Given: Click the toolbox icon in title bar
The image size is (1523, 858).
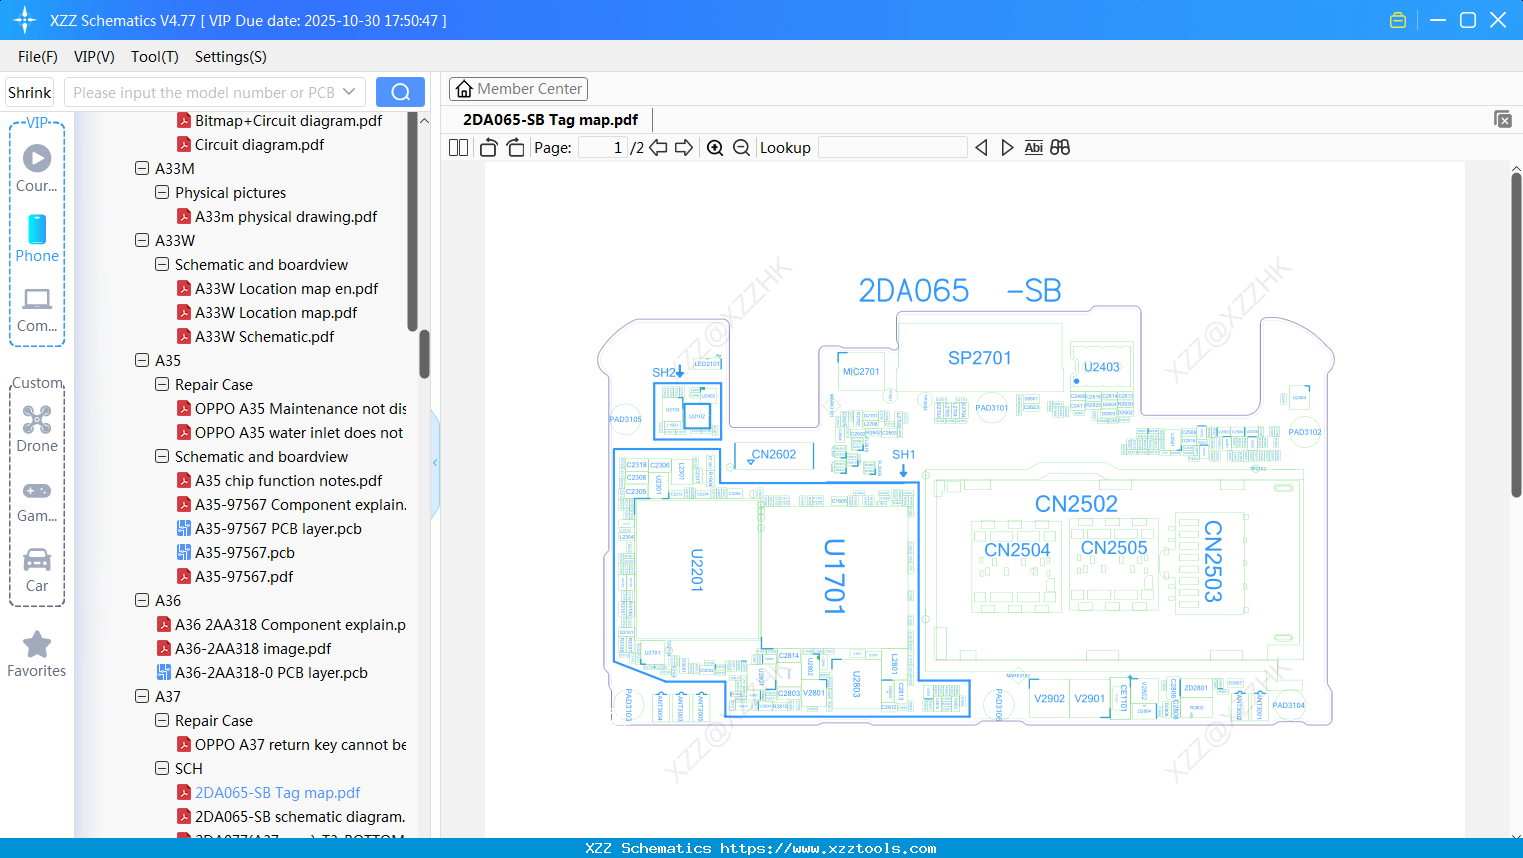Looking at the screenshot, I should point(1398,20).
